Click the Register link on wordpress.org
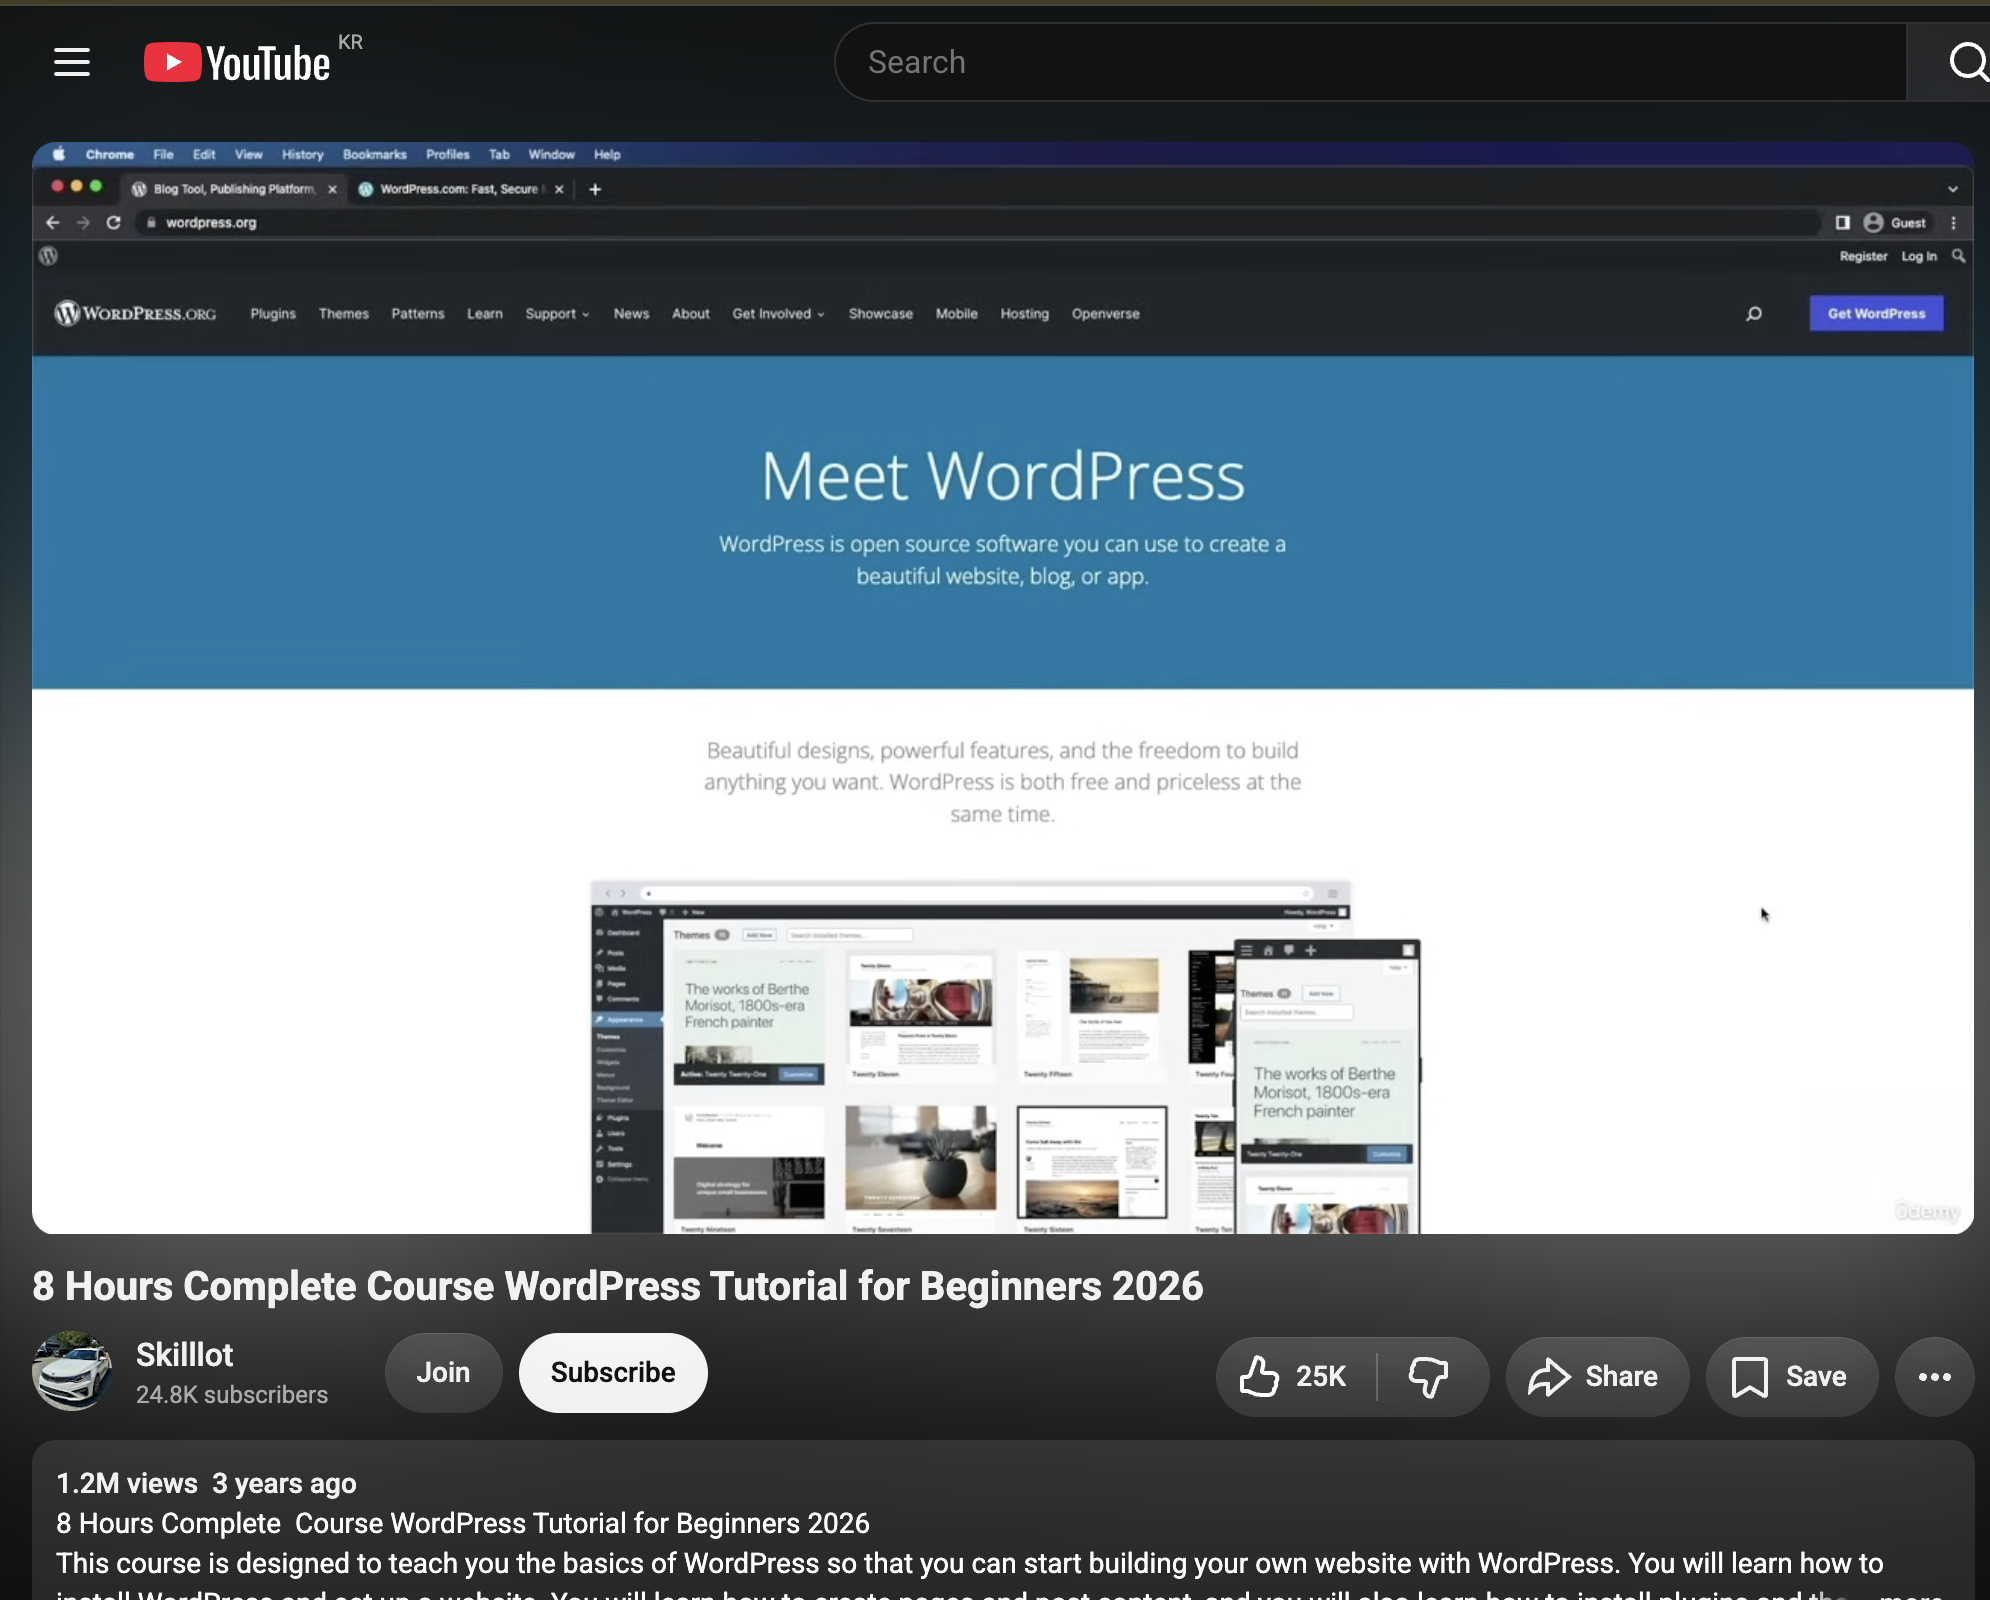 pos(1863,256)
